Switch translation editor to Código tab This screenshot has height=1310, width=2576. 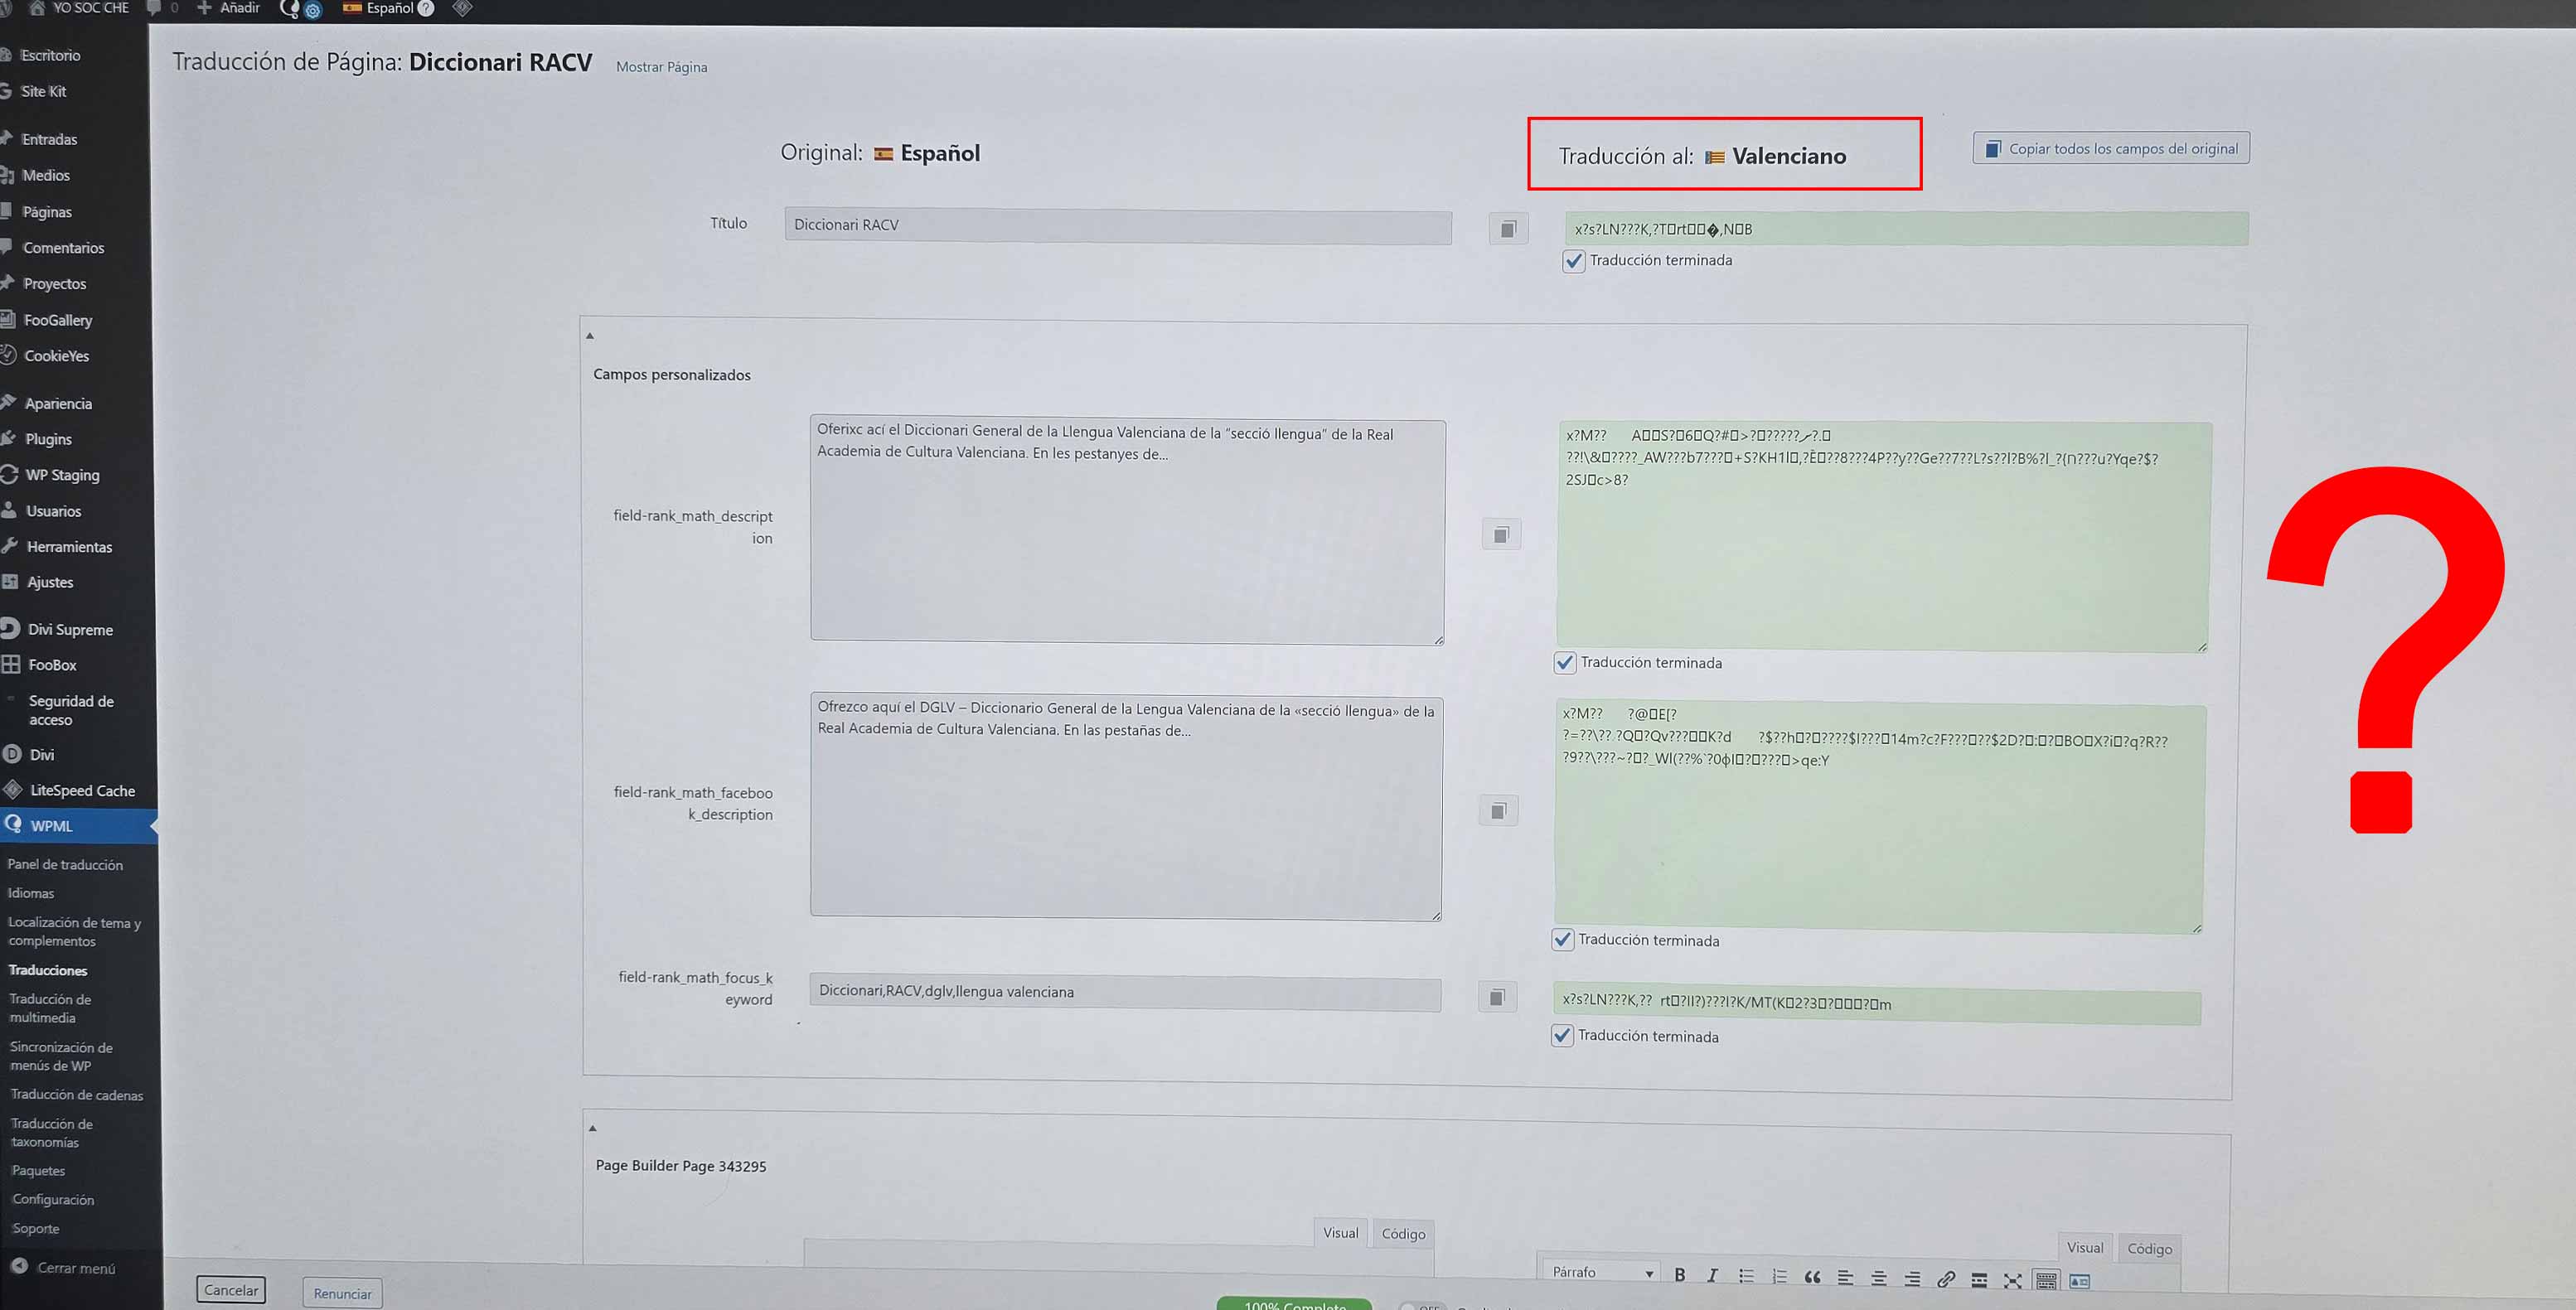tap(2149, 1248)
